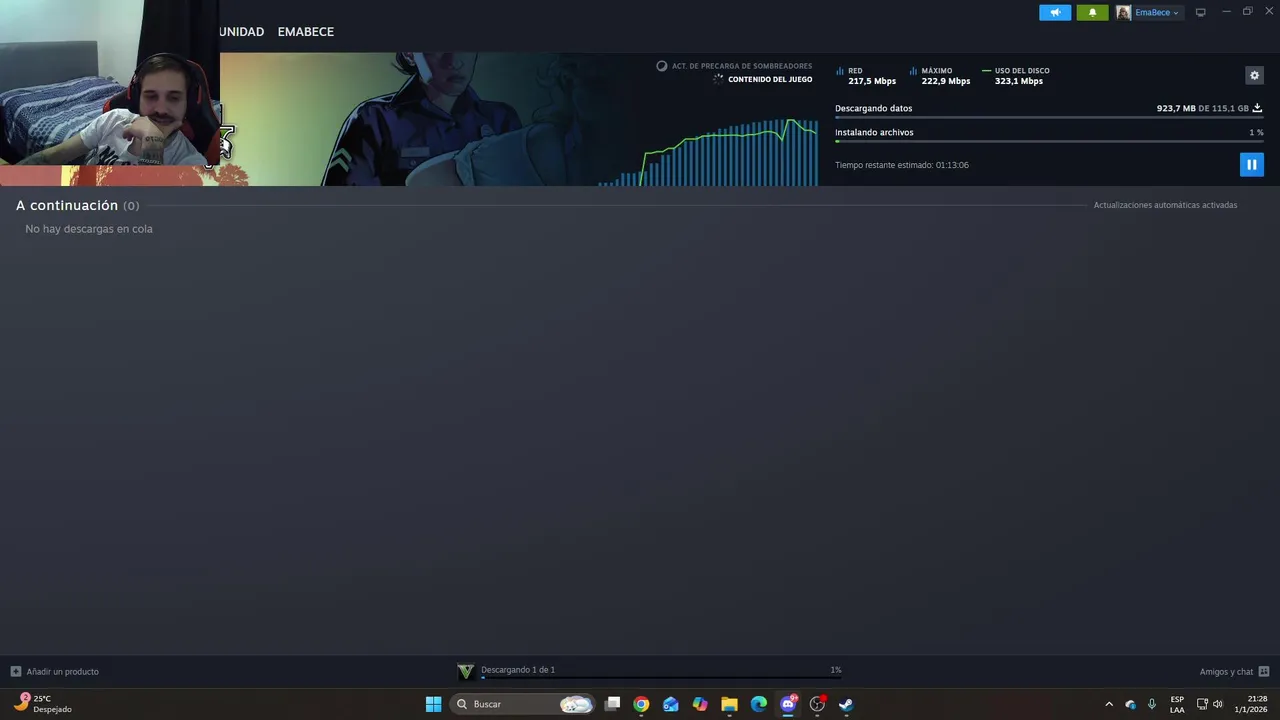Click Descargando 1 de 1 status
The width and height of the screenshot is (1280, 720).
(x=518, y=670)
